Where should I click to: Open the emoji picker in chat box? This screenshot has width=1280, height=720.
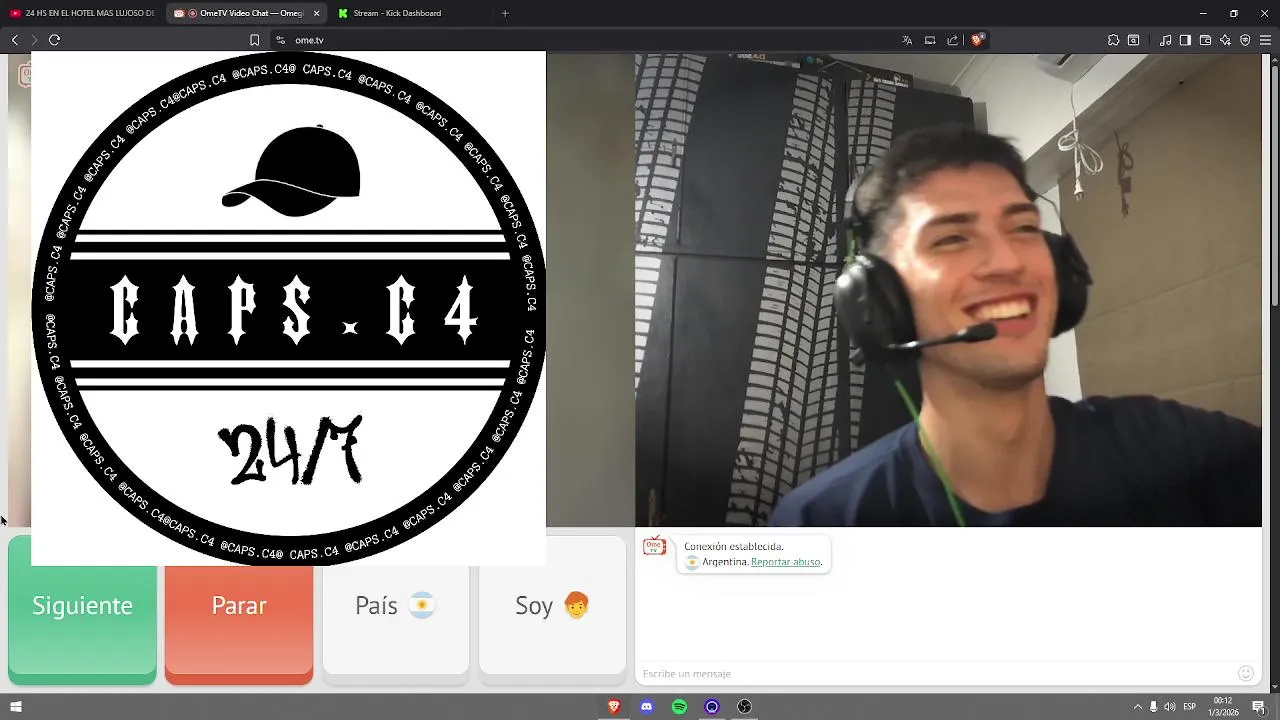[x=1245, y=673]
